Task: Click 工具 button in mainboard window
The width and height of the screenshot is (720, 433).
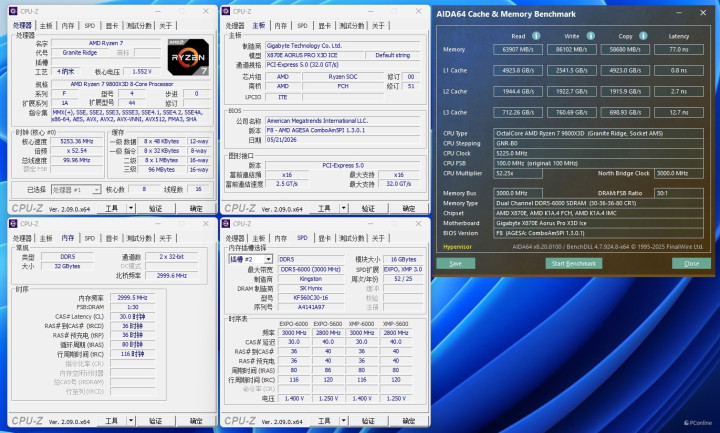Action: pyautogui.click(x=324, y=208)
